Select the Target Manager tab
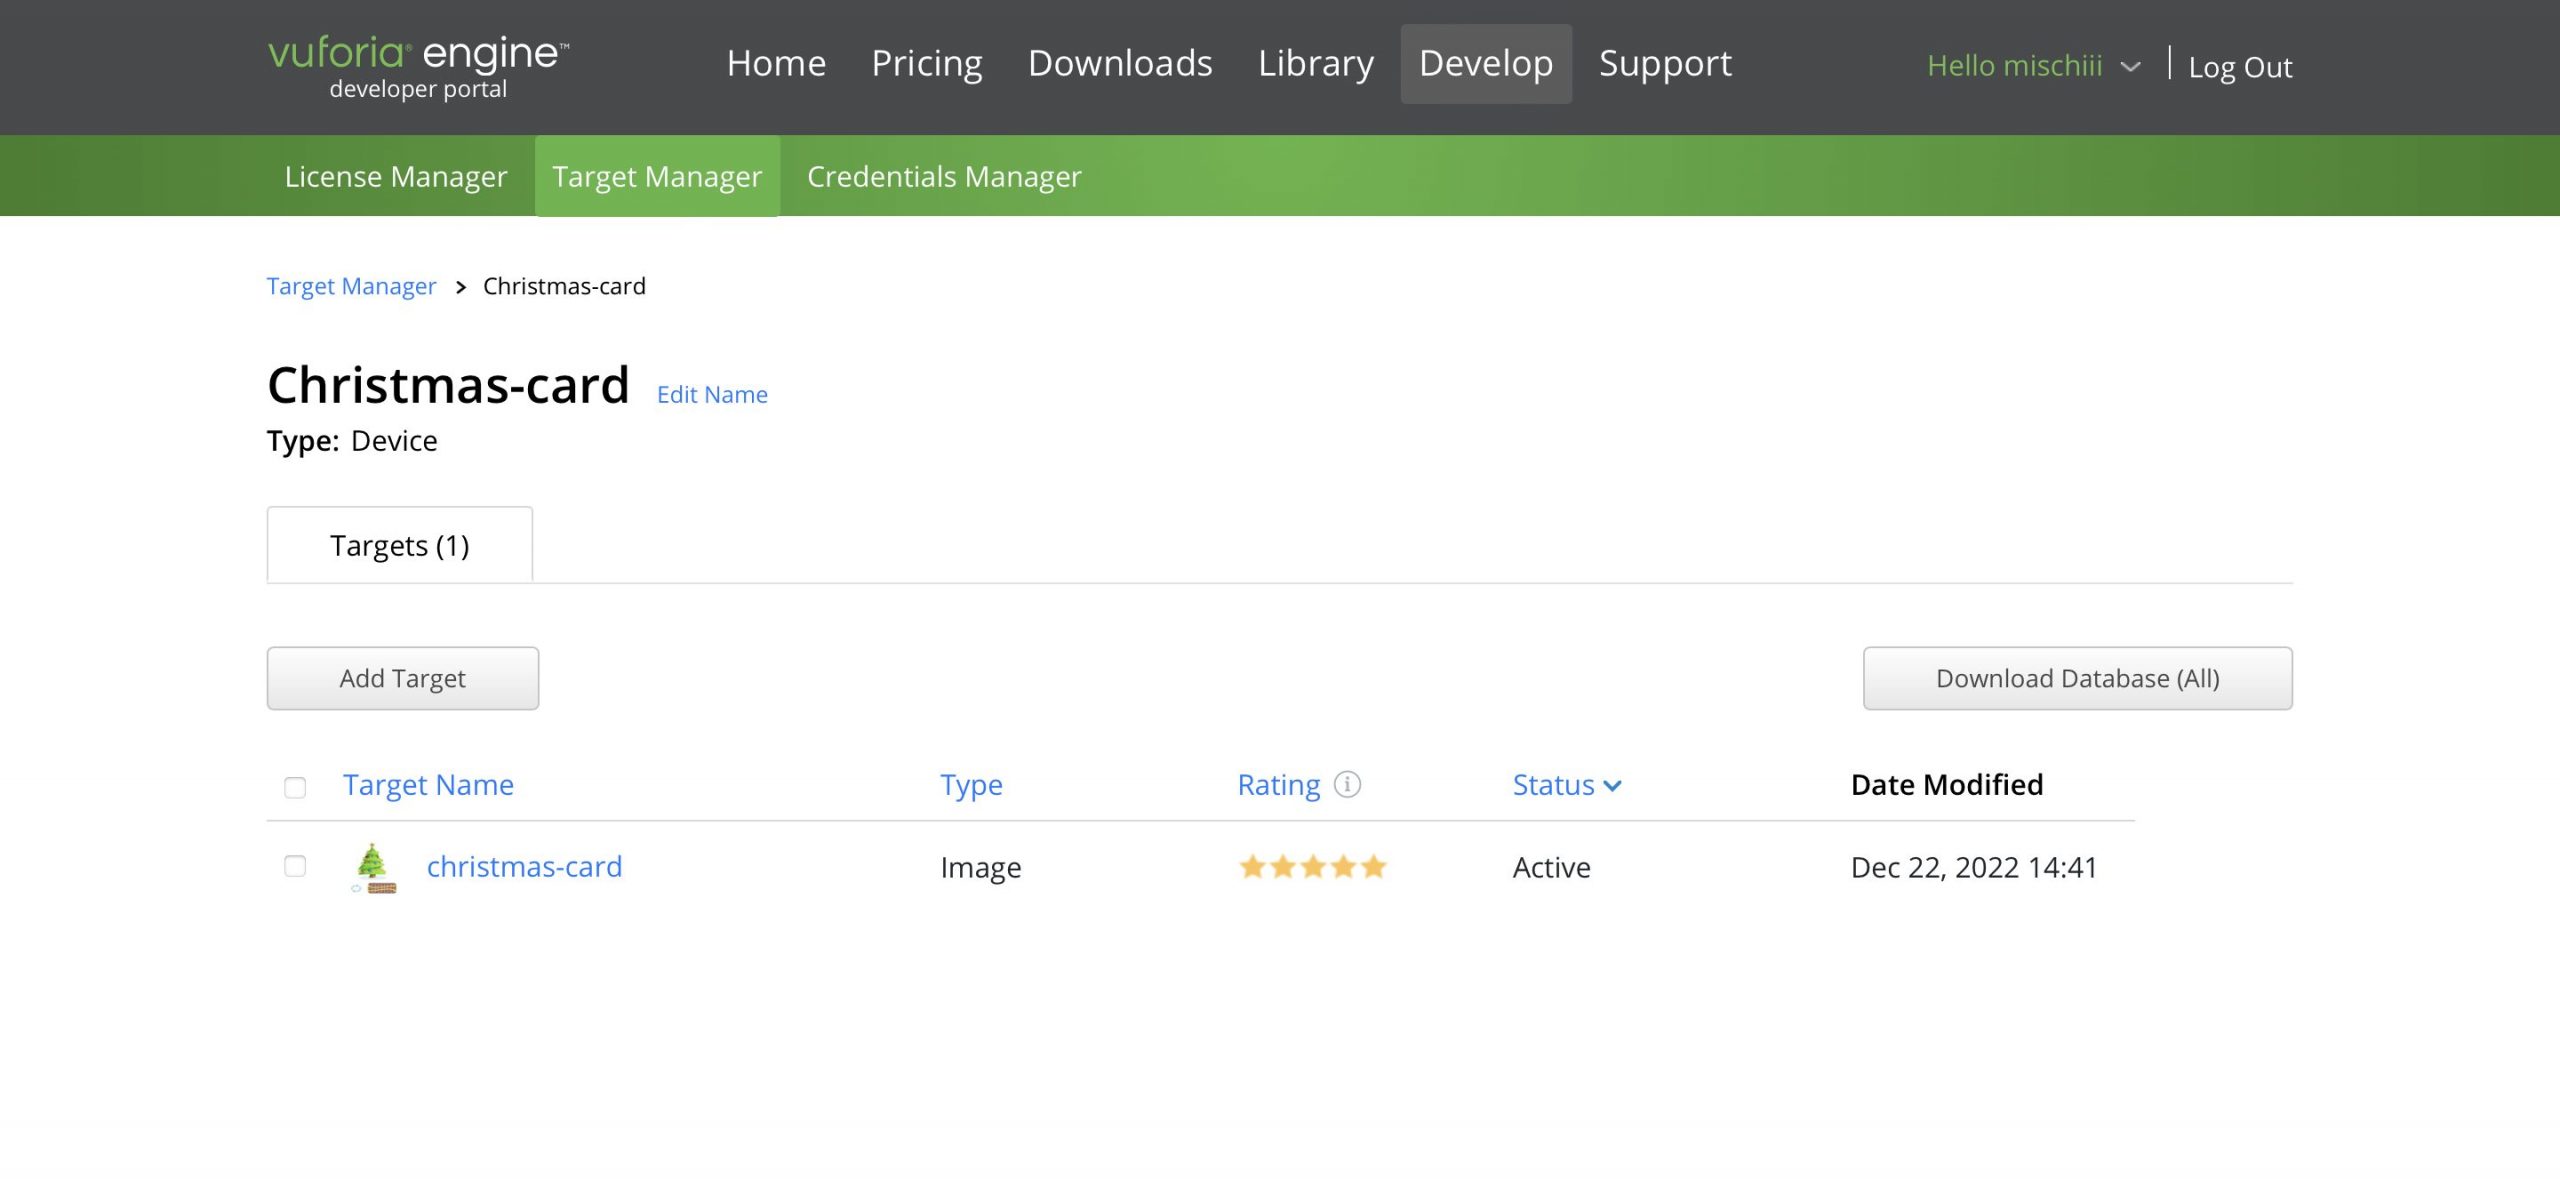Screen dimensions: 2560x1179 (x=657, y=176)
